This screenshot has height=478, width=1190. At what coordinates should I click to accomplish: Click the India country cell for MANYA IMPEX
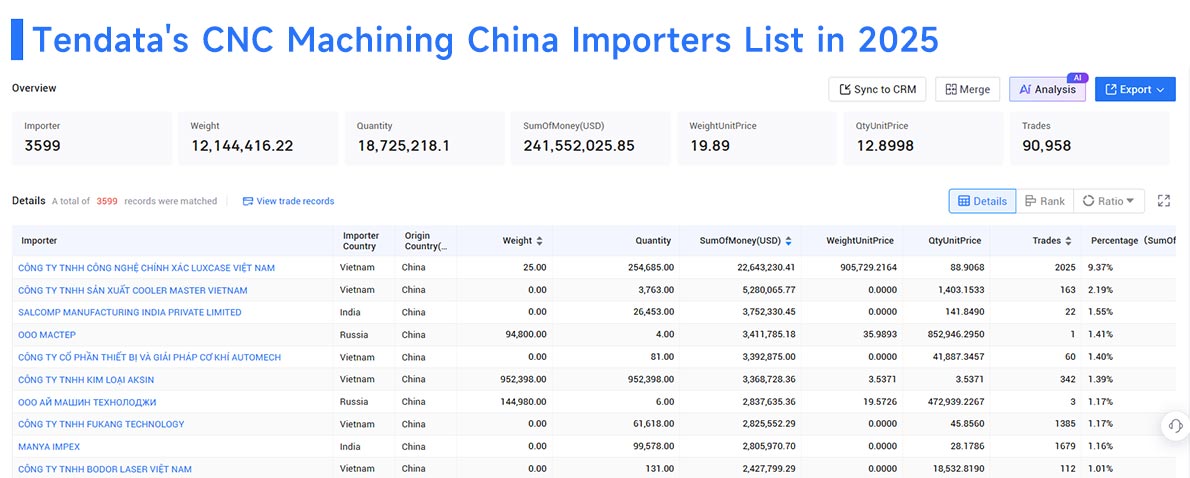click(351, 446)
